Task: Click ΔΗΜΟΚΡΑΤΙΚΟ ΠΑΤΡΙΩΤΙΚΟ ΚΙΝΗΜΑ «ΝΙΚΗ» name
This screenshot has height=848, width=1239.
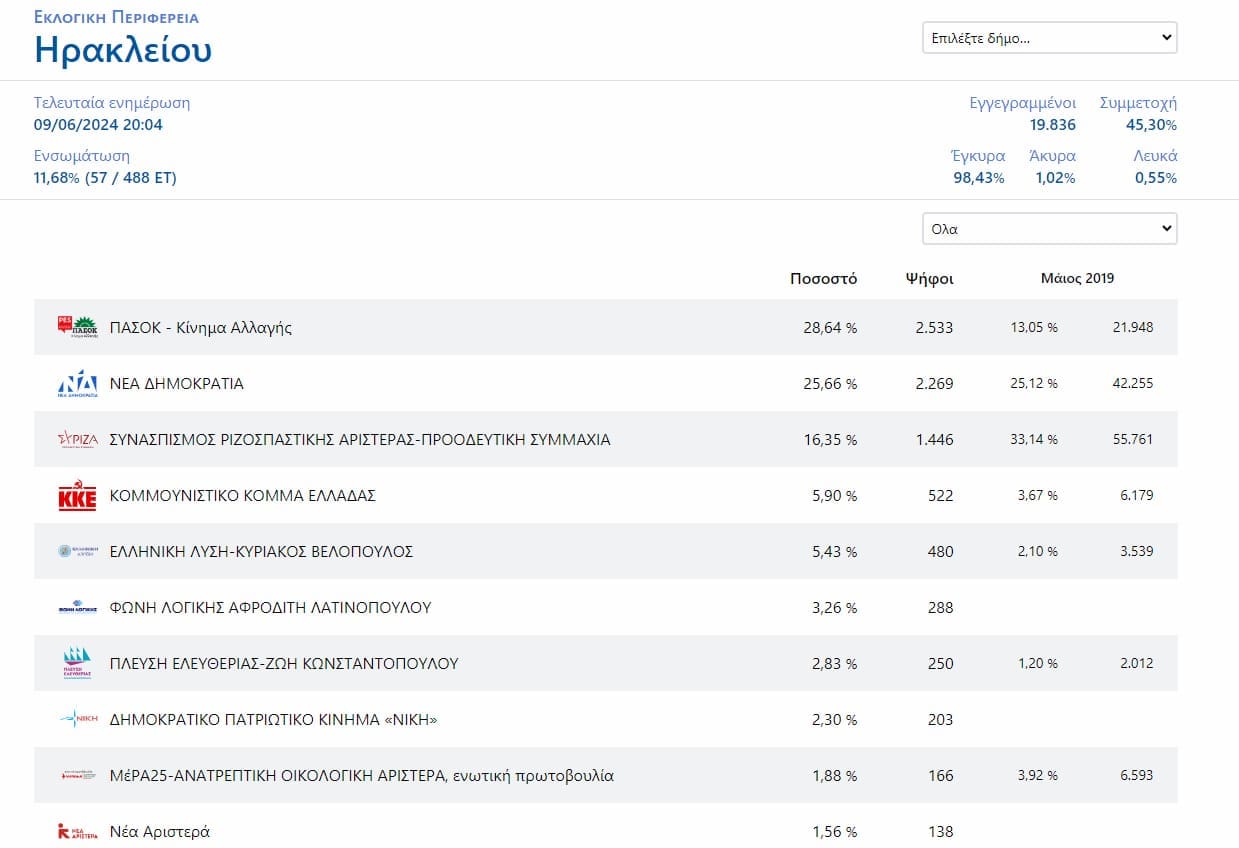Action: 273,719
